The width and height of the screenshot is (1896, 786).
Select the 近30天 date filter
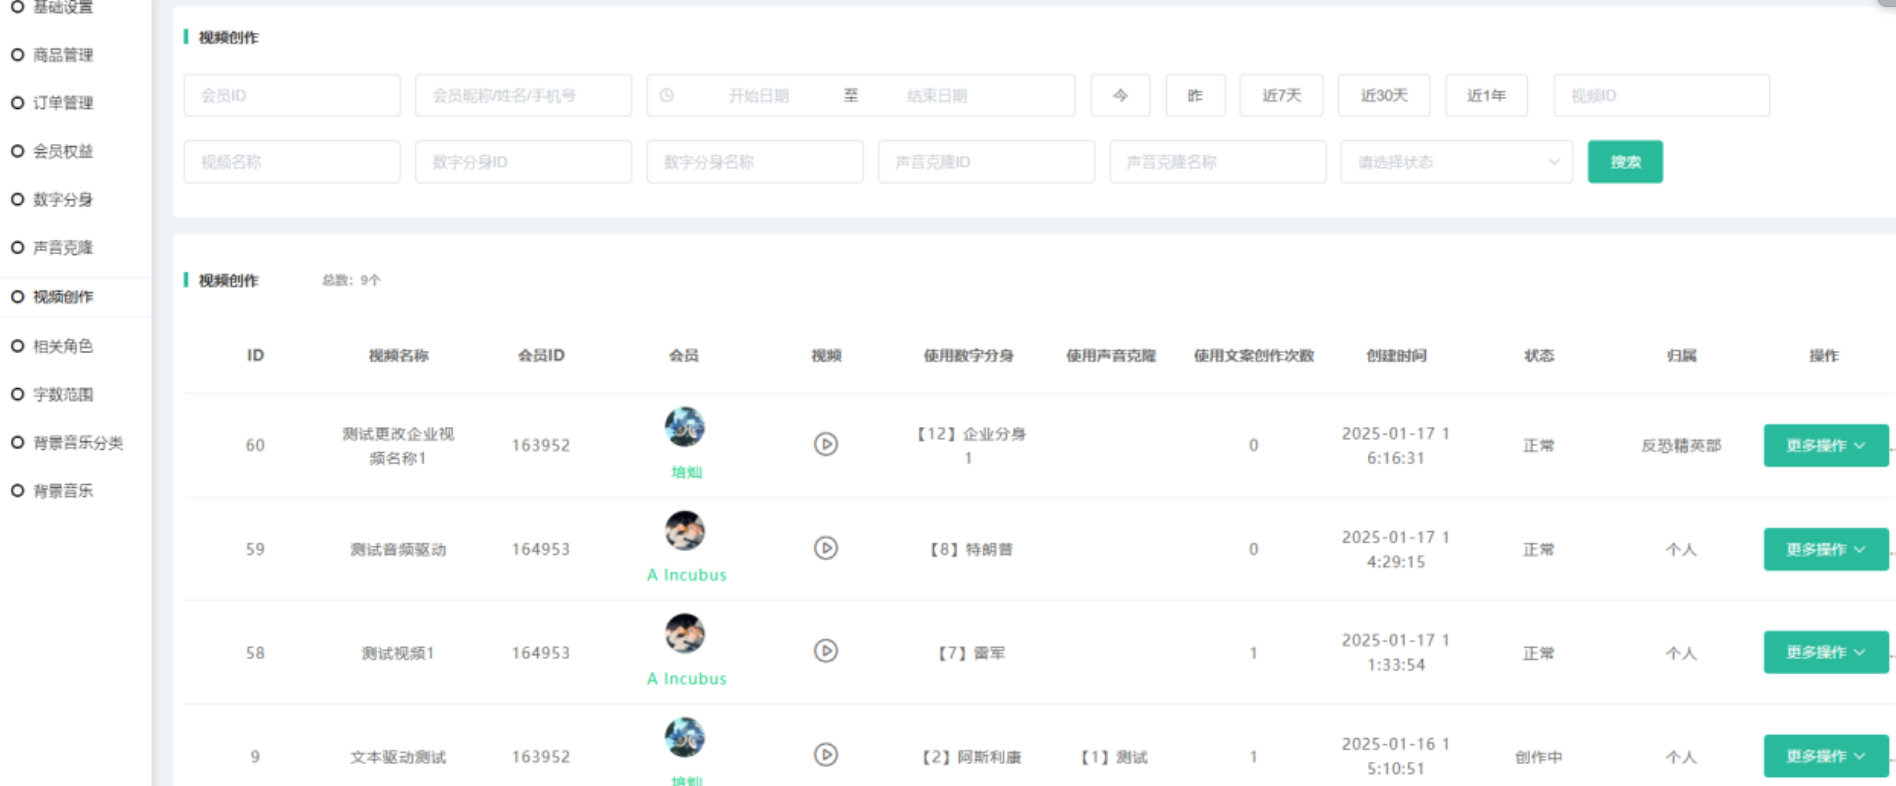click(x=1384, y=96)
